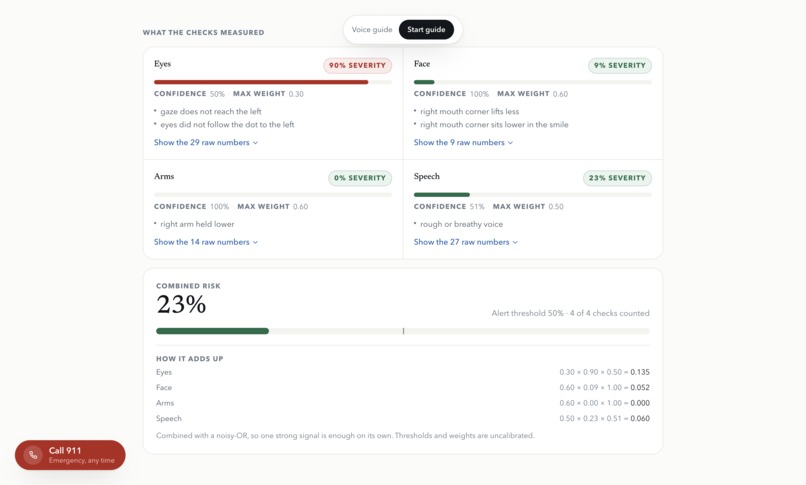The image size is (806, 485).
Task: Click Eyes row in How it adds up
Action: pos(402,372)
